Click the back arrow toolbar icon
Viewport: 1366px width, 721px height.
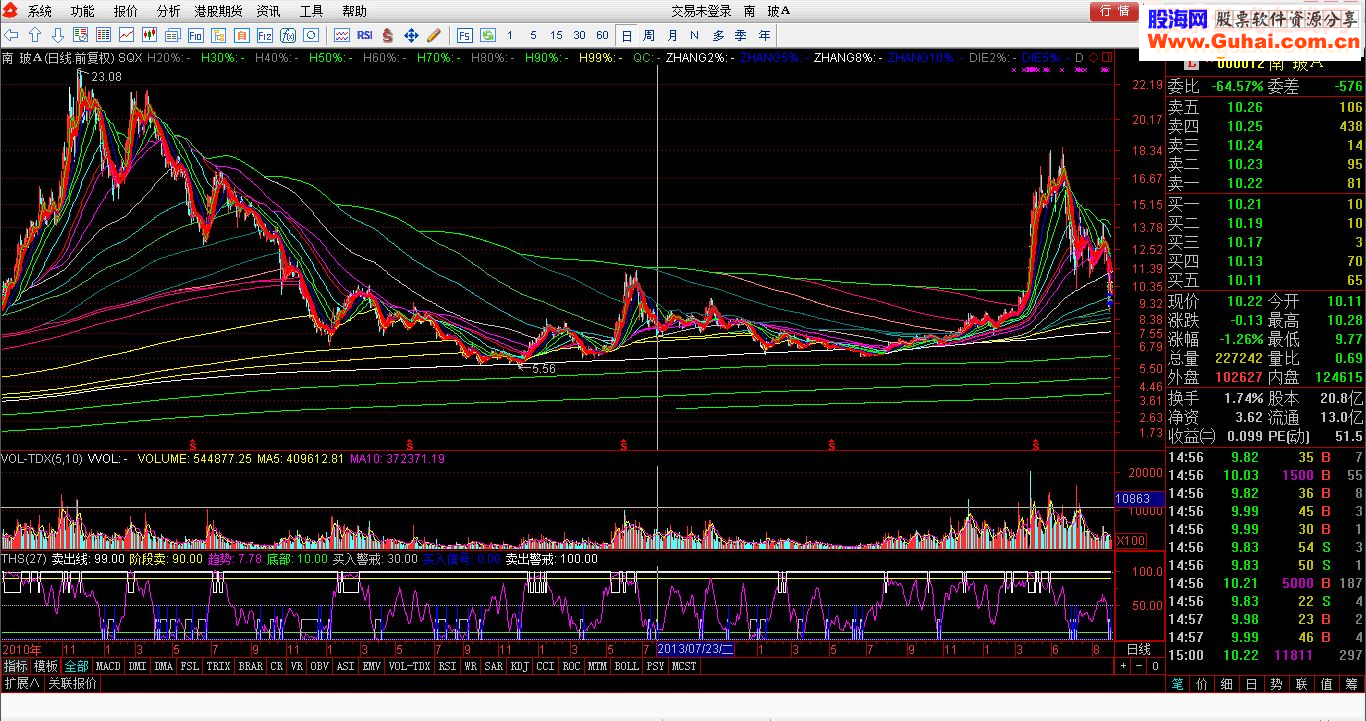coord(10,35)
